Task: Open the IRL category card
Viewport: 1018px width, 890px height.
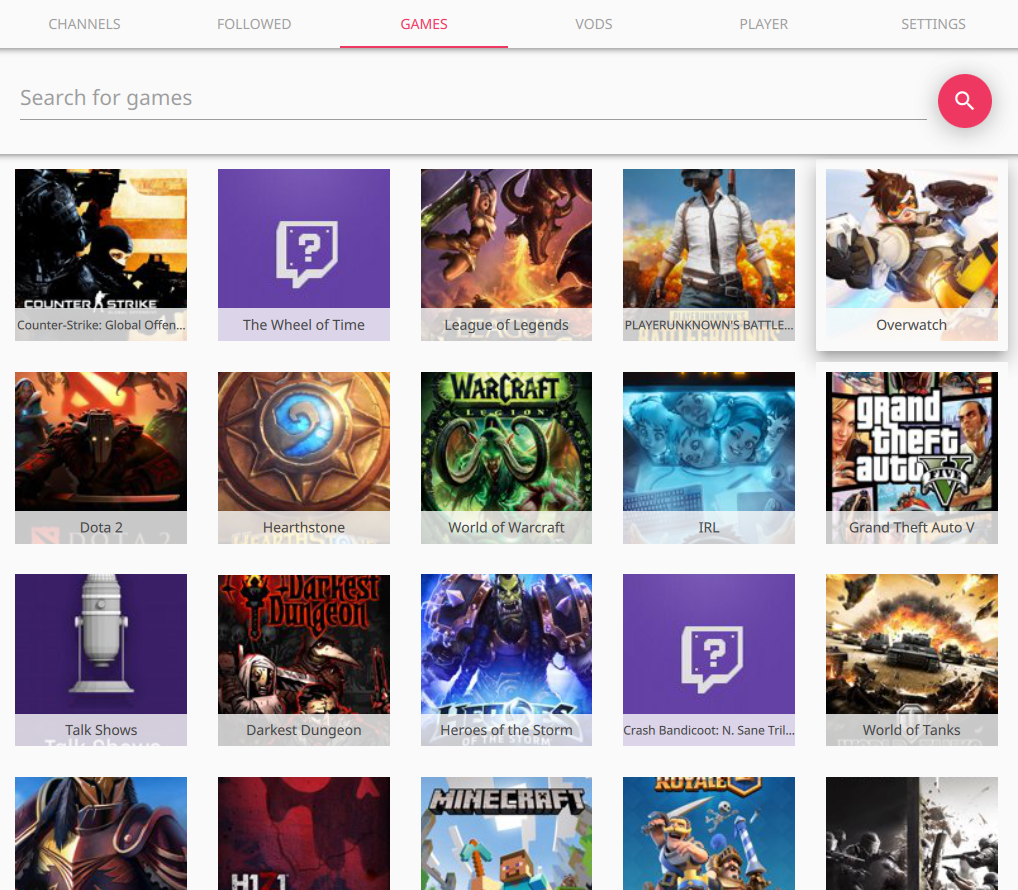Action: click(x=709, y=458)
